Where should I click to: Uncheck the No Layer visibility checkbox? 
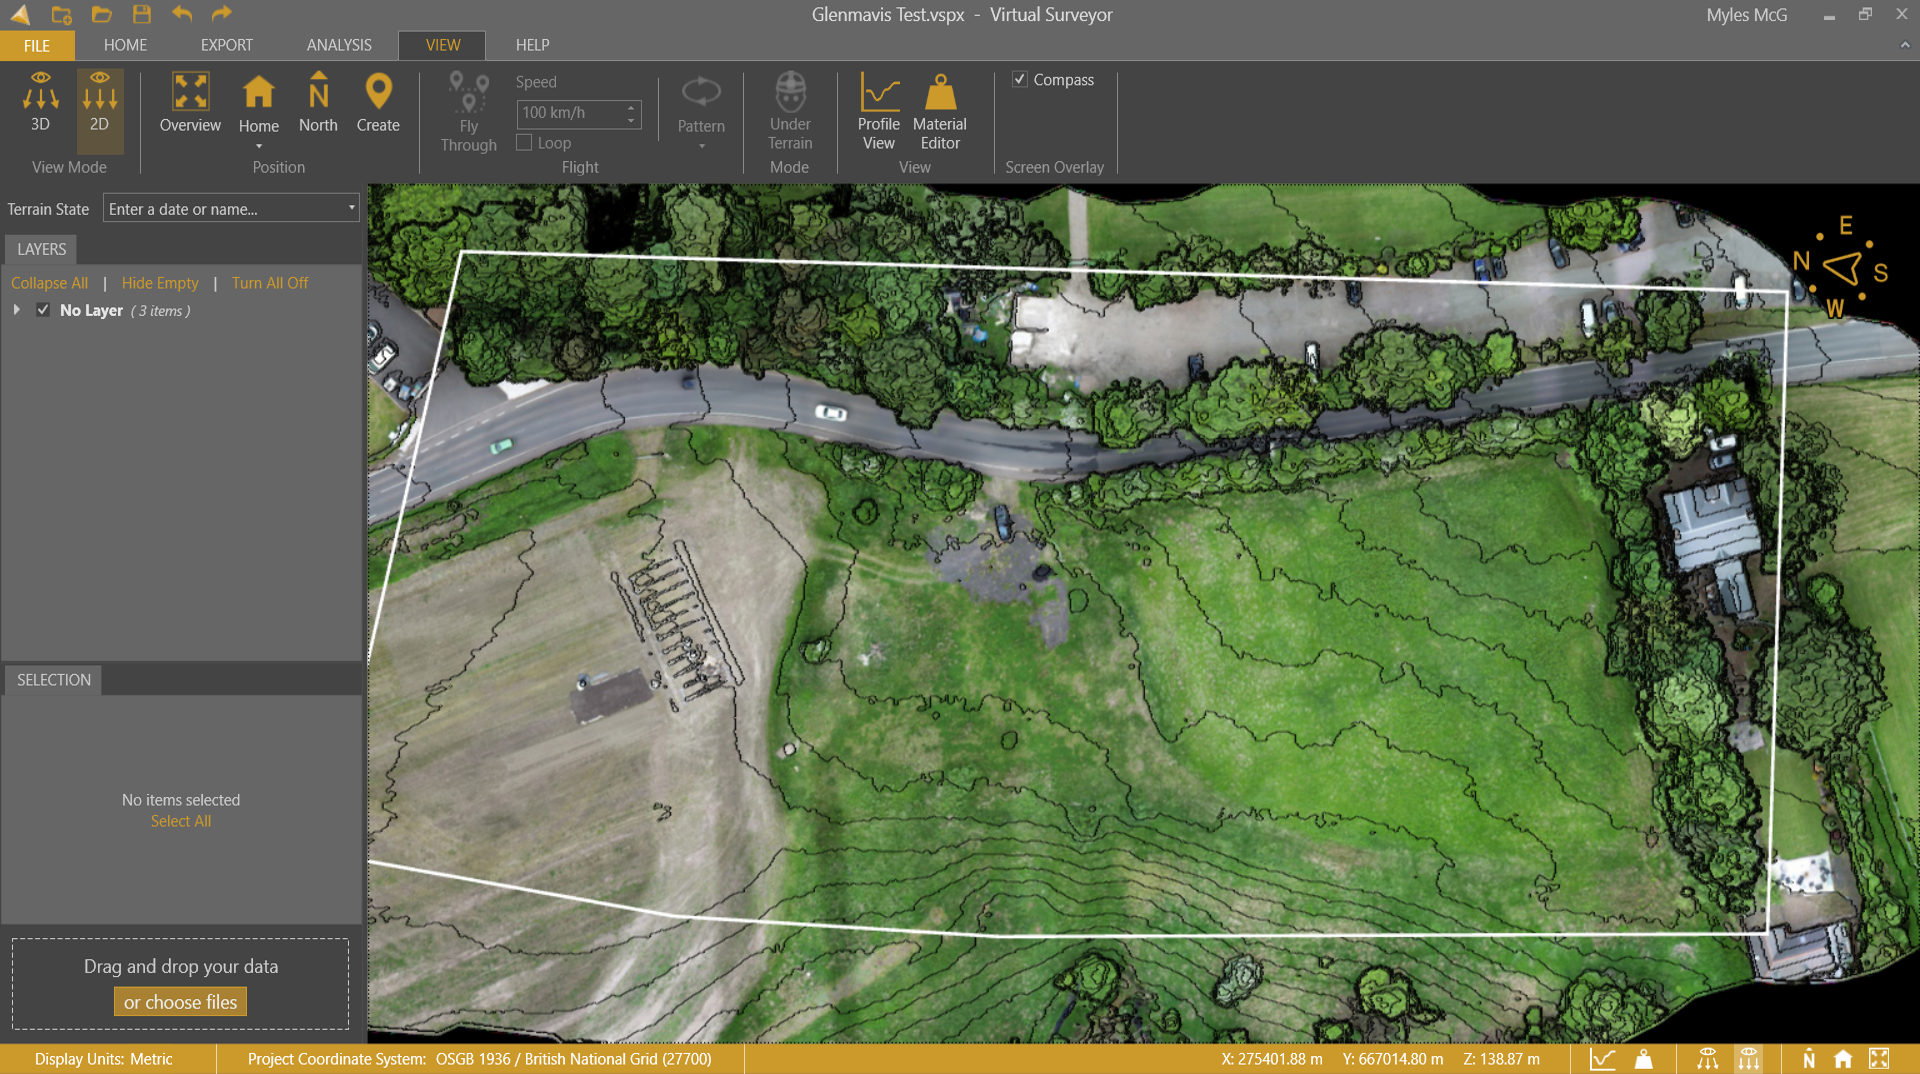(x=43, y=310)
